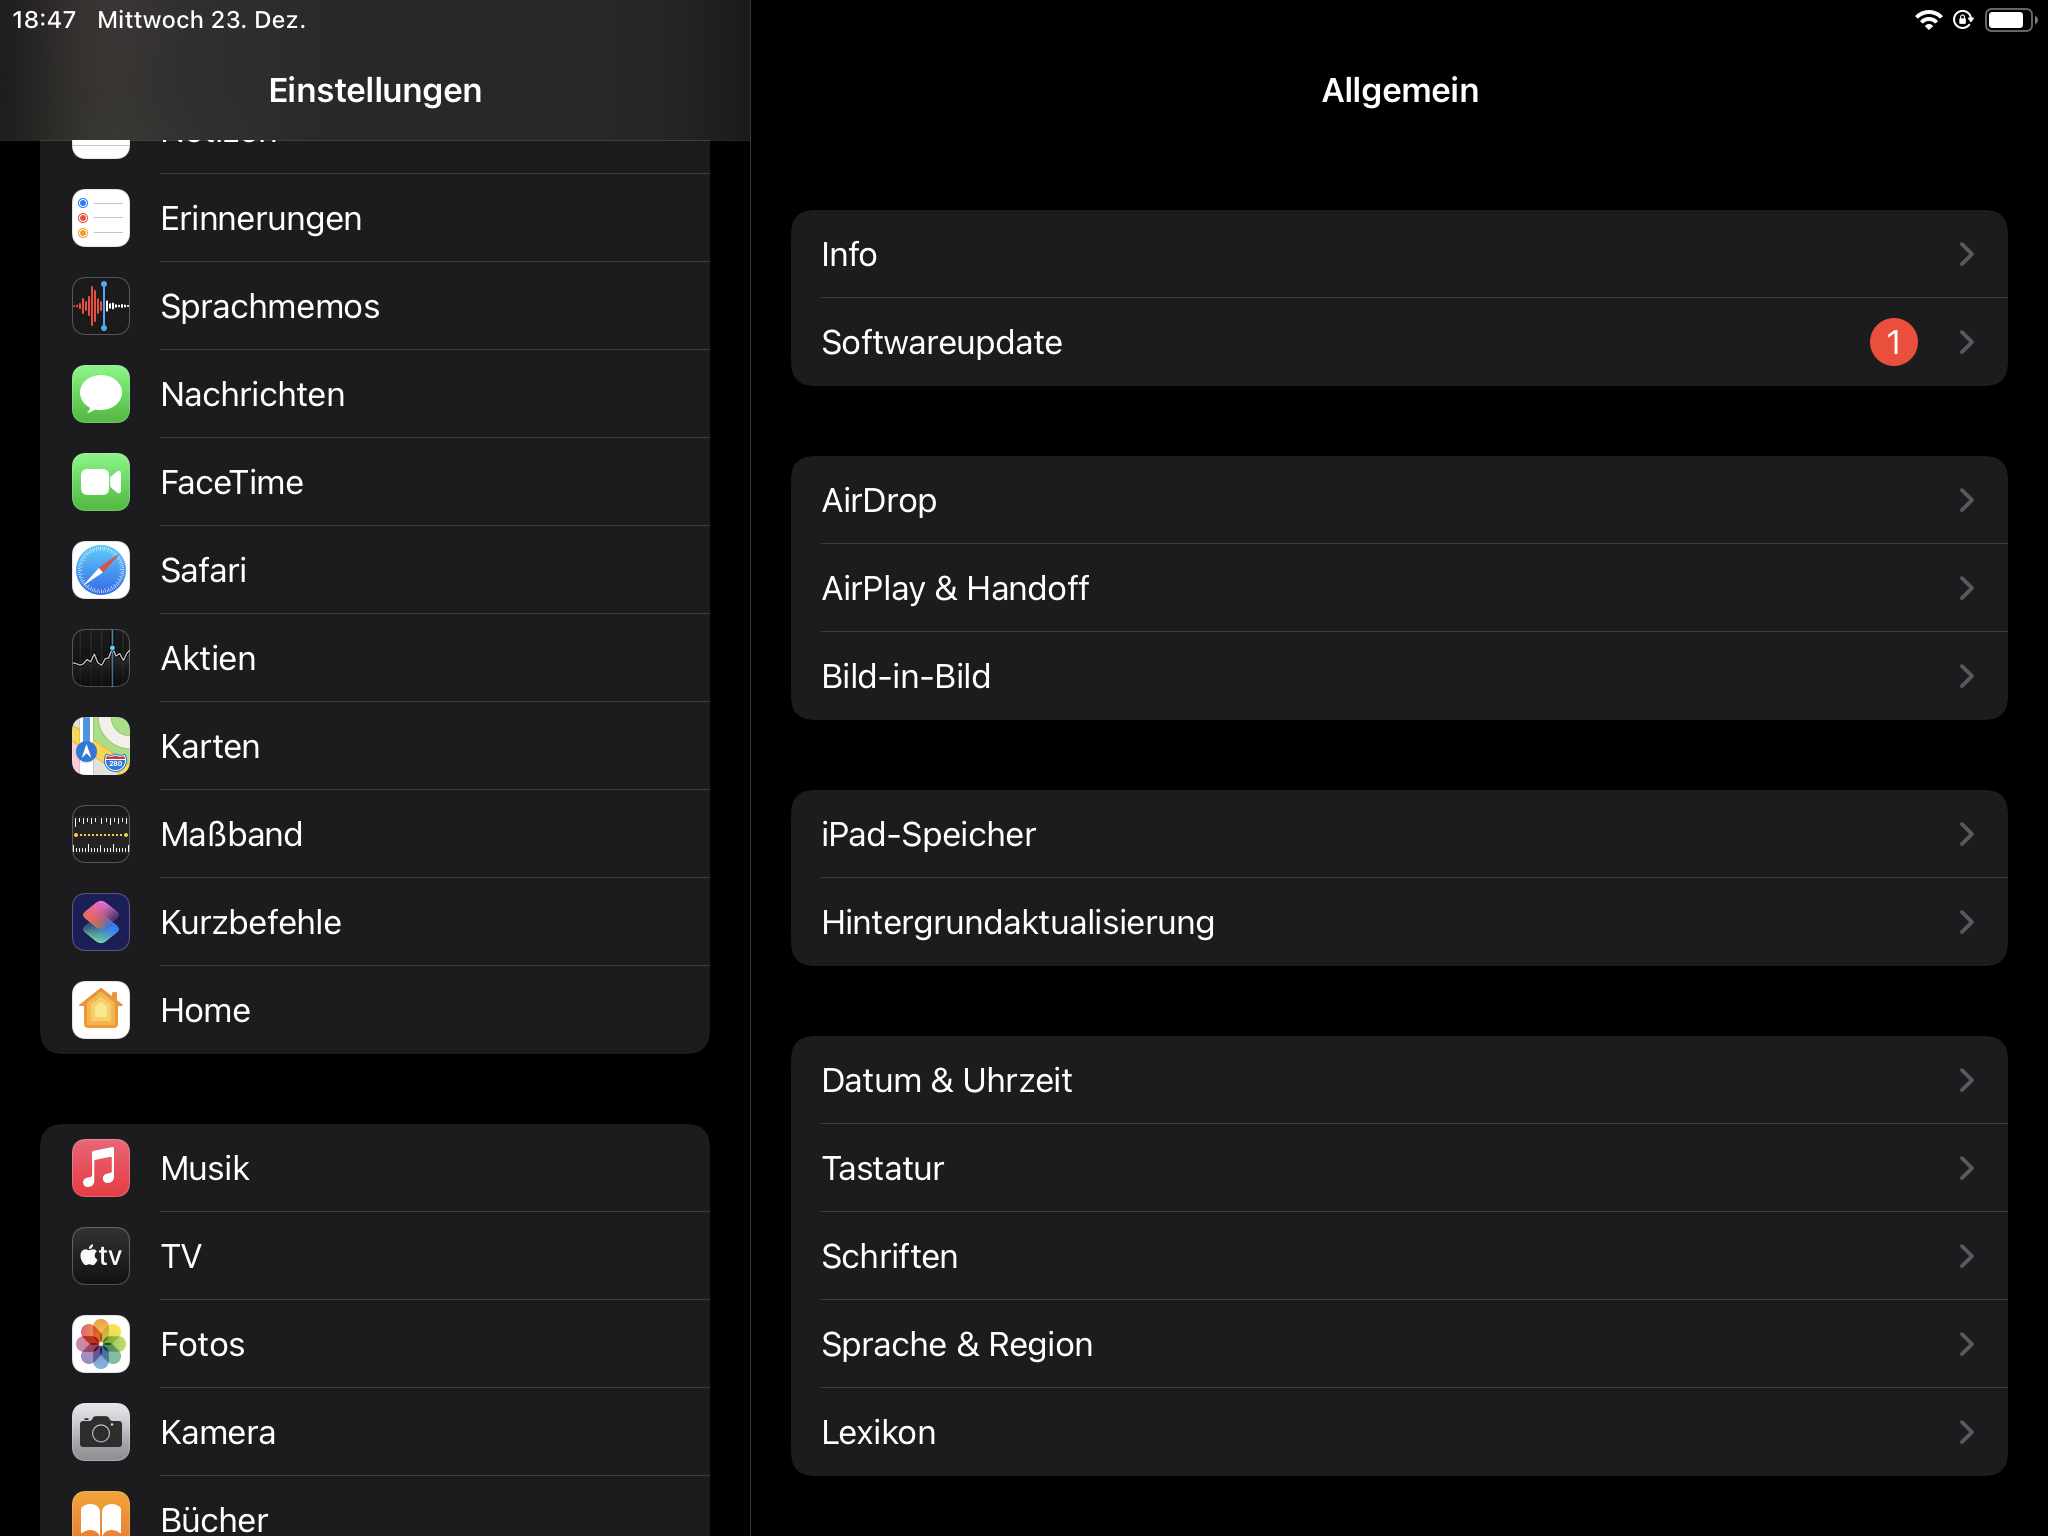Screen dimensions: 2048x1536
Task: Tap the Apple TV icon
Action: click(x=101, y=1256)
